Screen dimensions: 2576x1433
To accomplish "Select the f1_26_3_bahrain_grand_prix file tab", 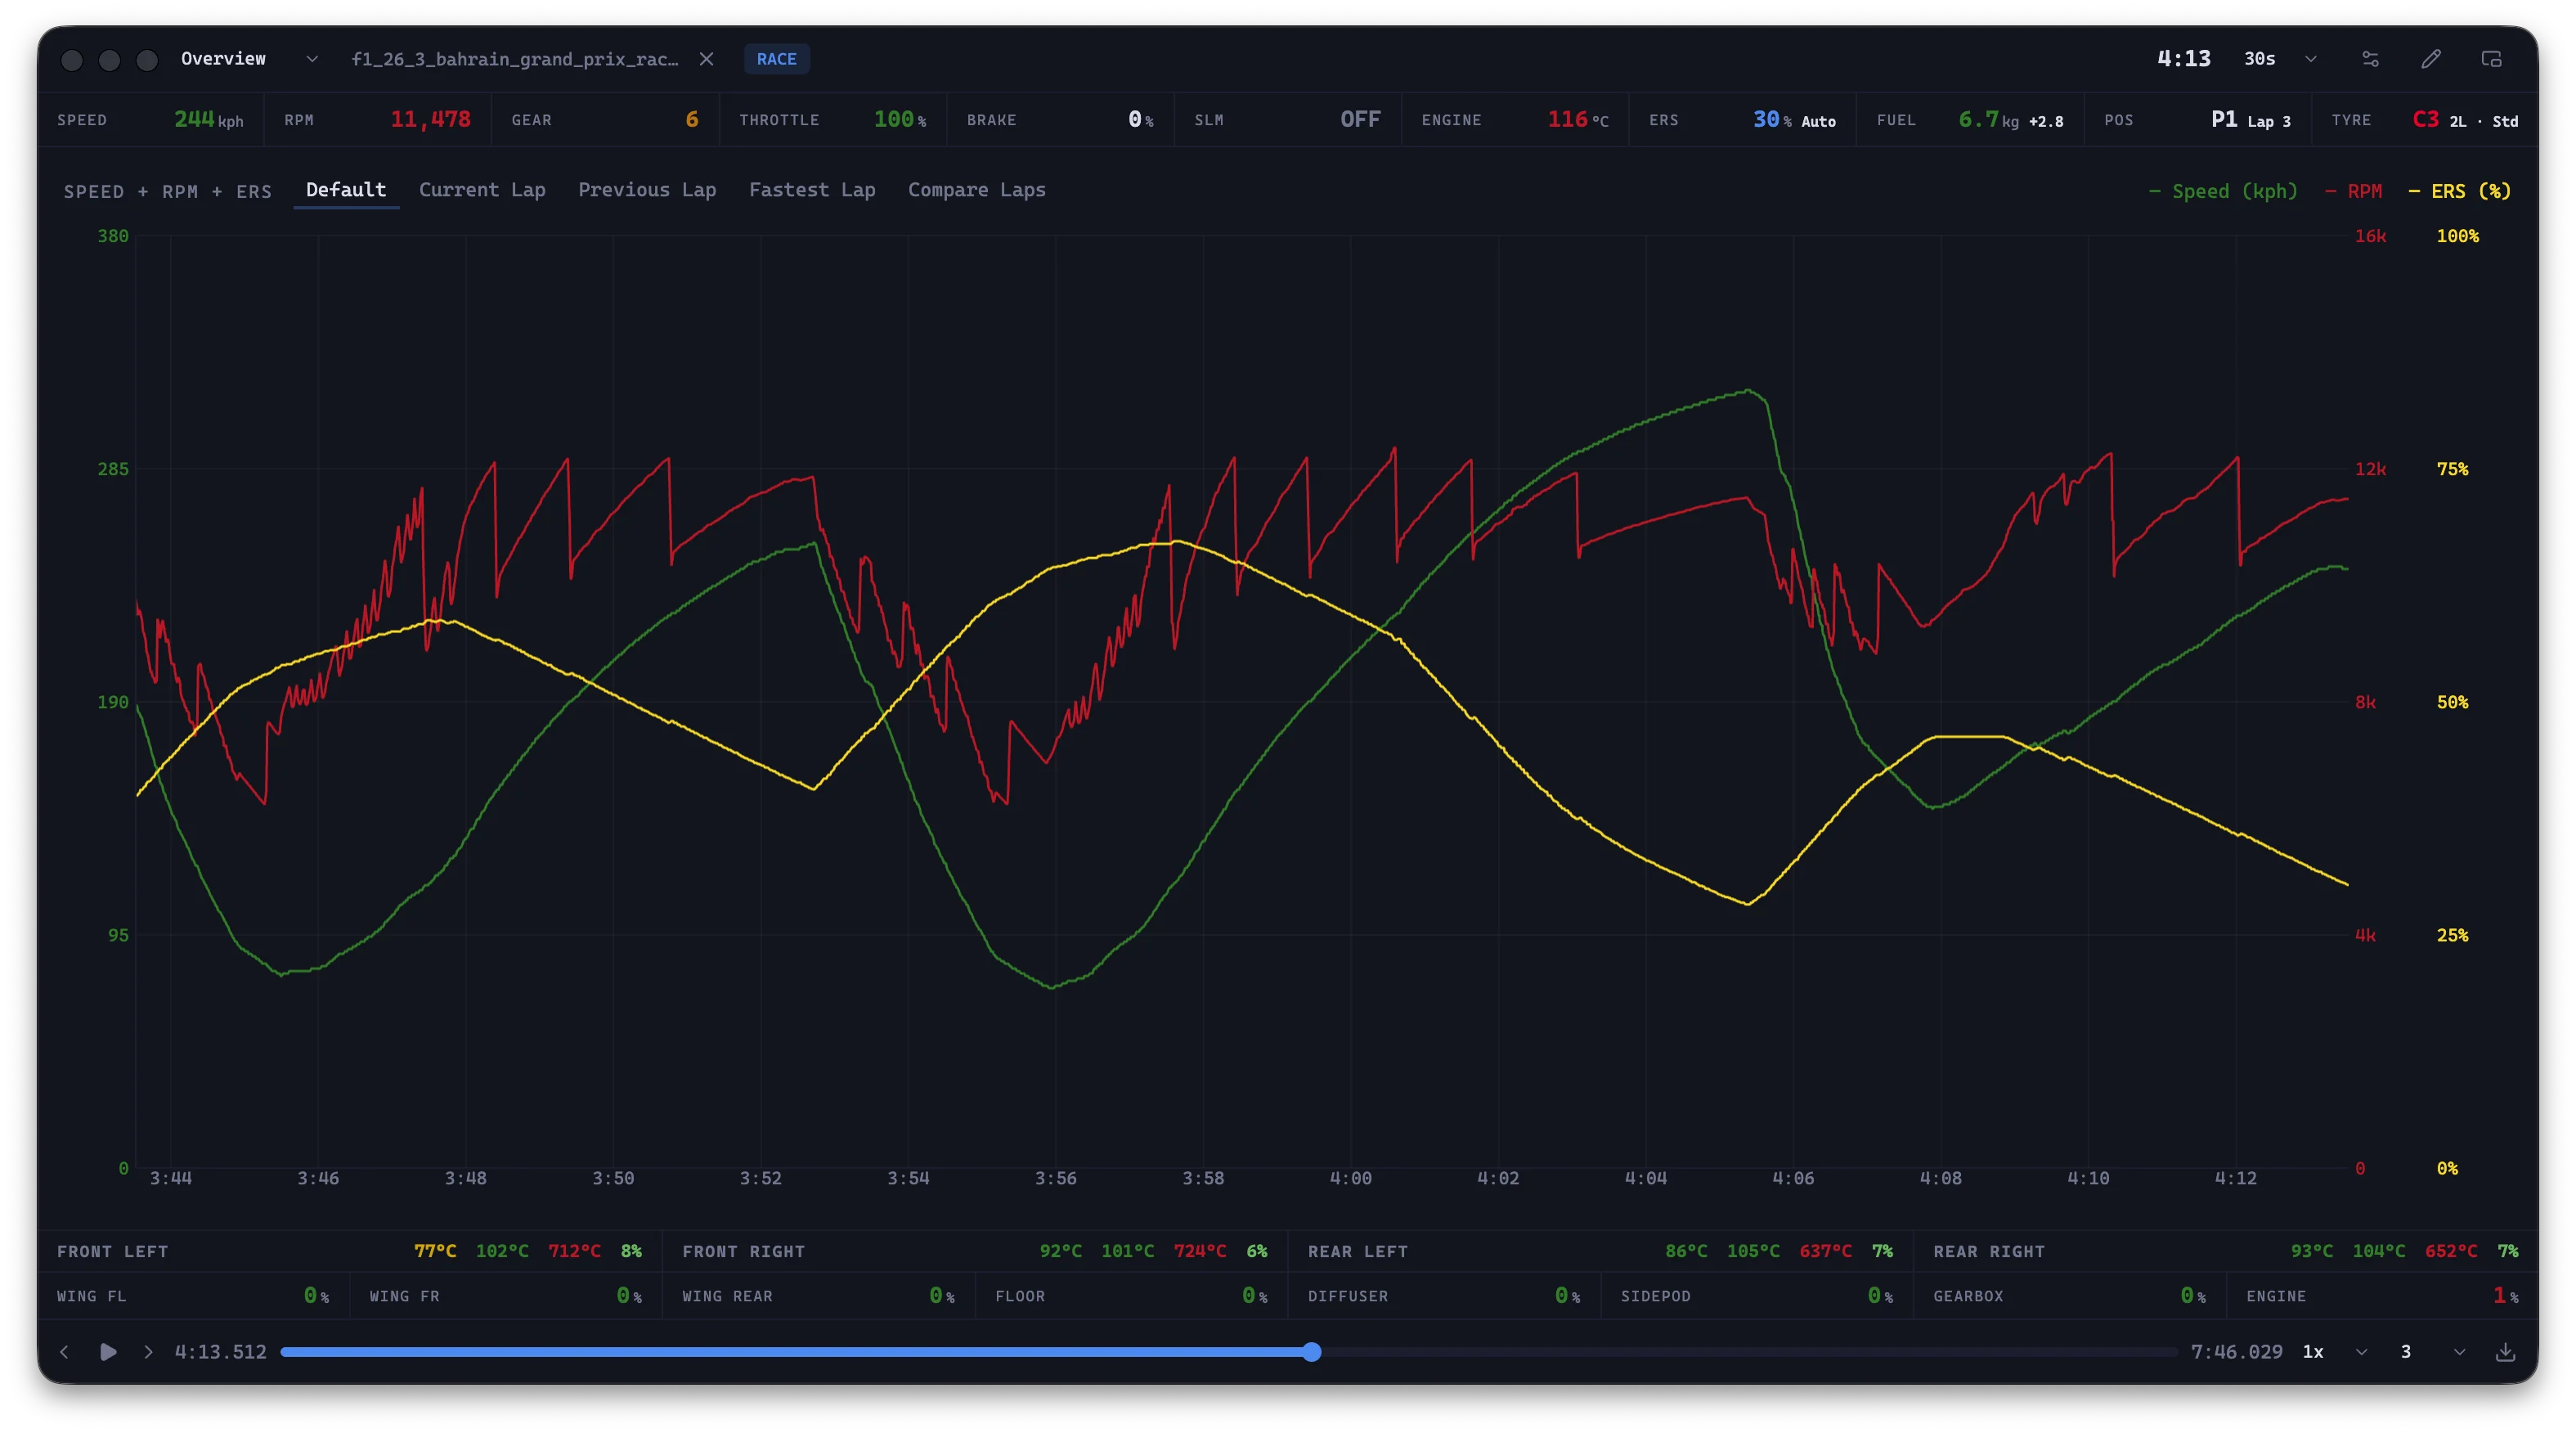I will tap(515, 59).
